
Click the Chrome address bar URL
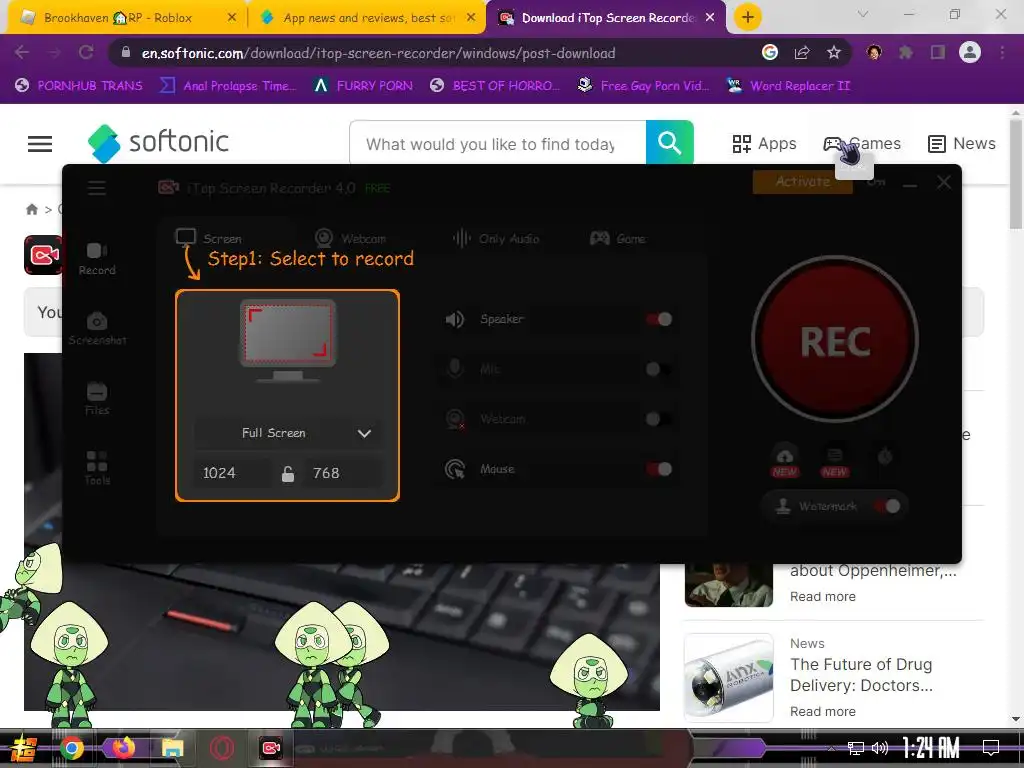click(x=378, y=53)
